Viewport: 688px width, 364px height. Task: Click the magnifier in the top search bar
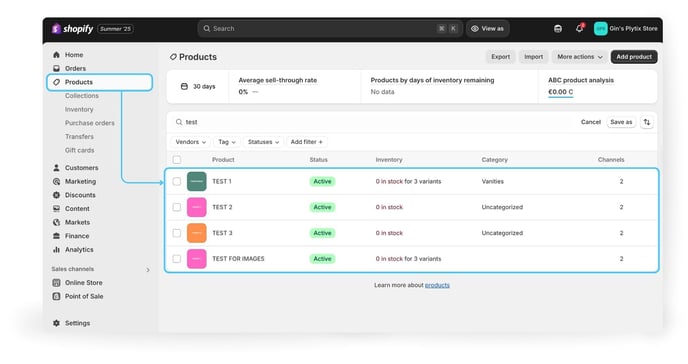pos(206,29)
